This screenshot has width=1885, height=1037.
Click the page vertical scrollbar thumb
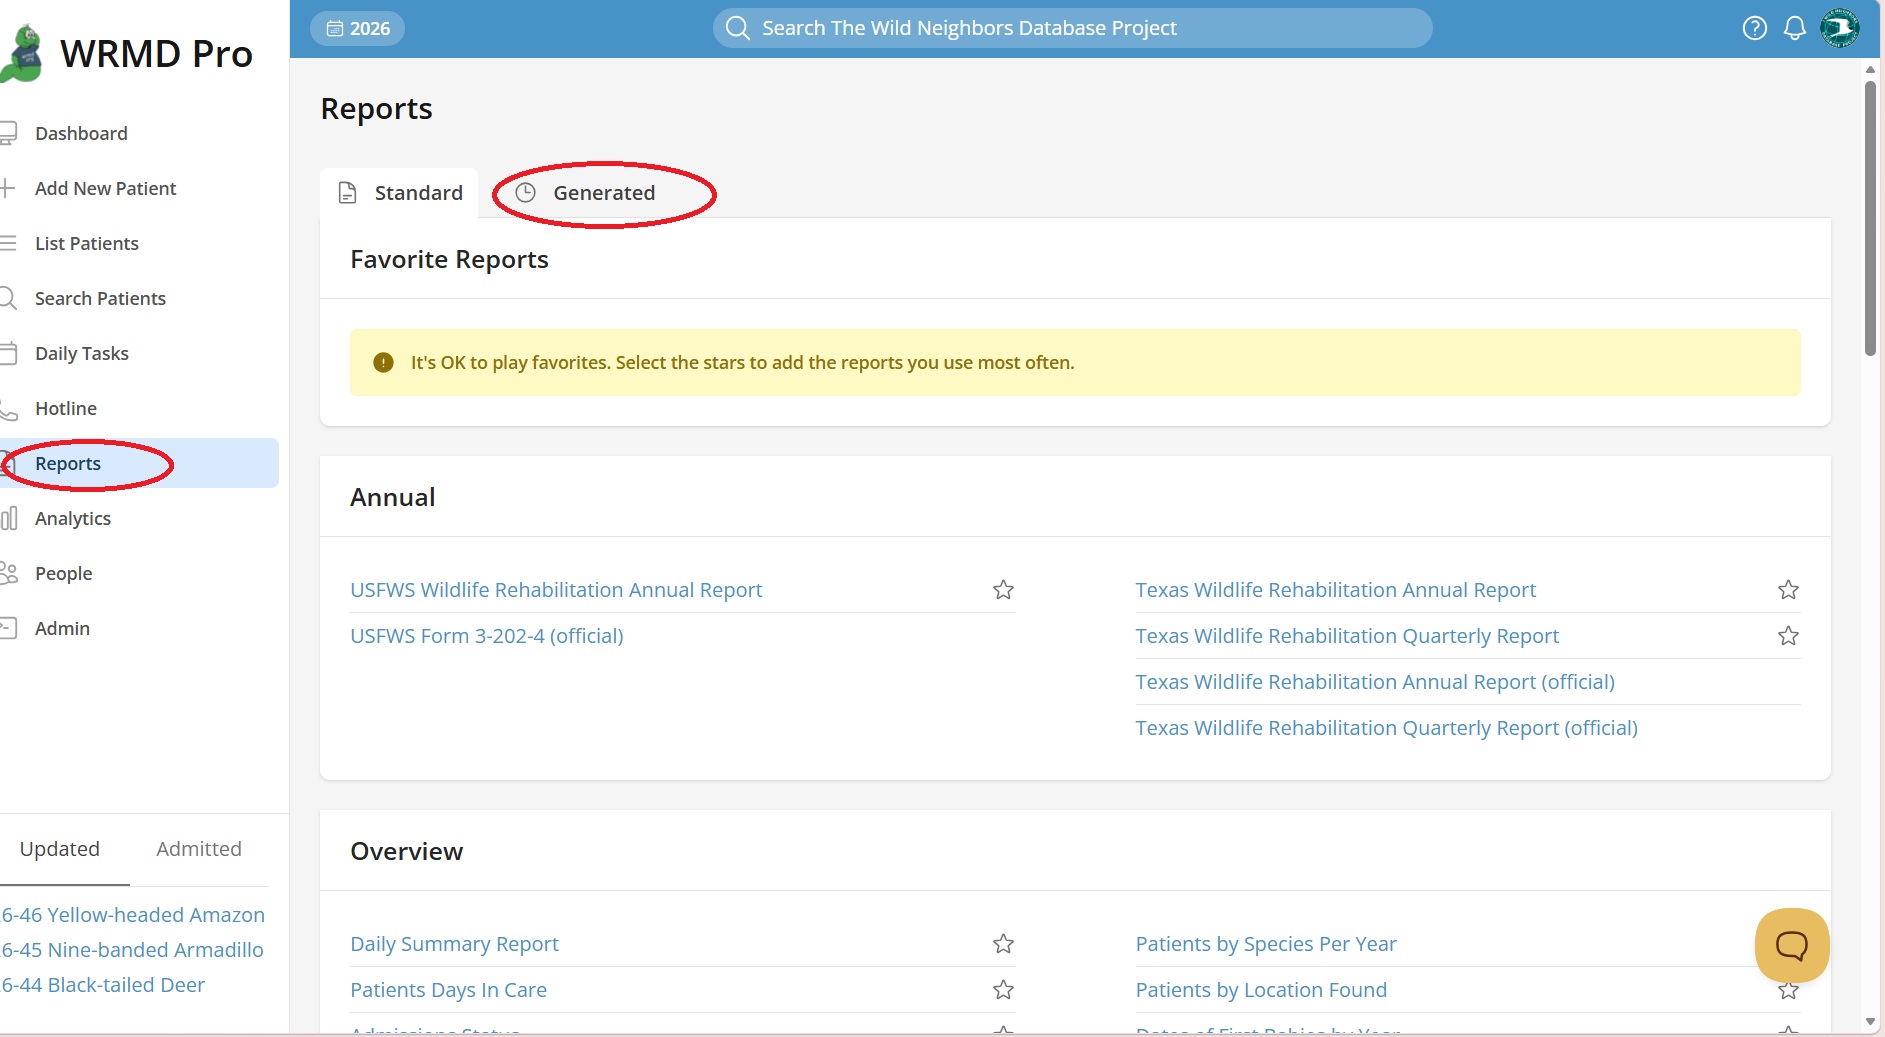1870,218
